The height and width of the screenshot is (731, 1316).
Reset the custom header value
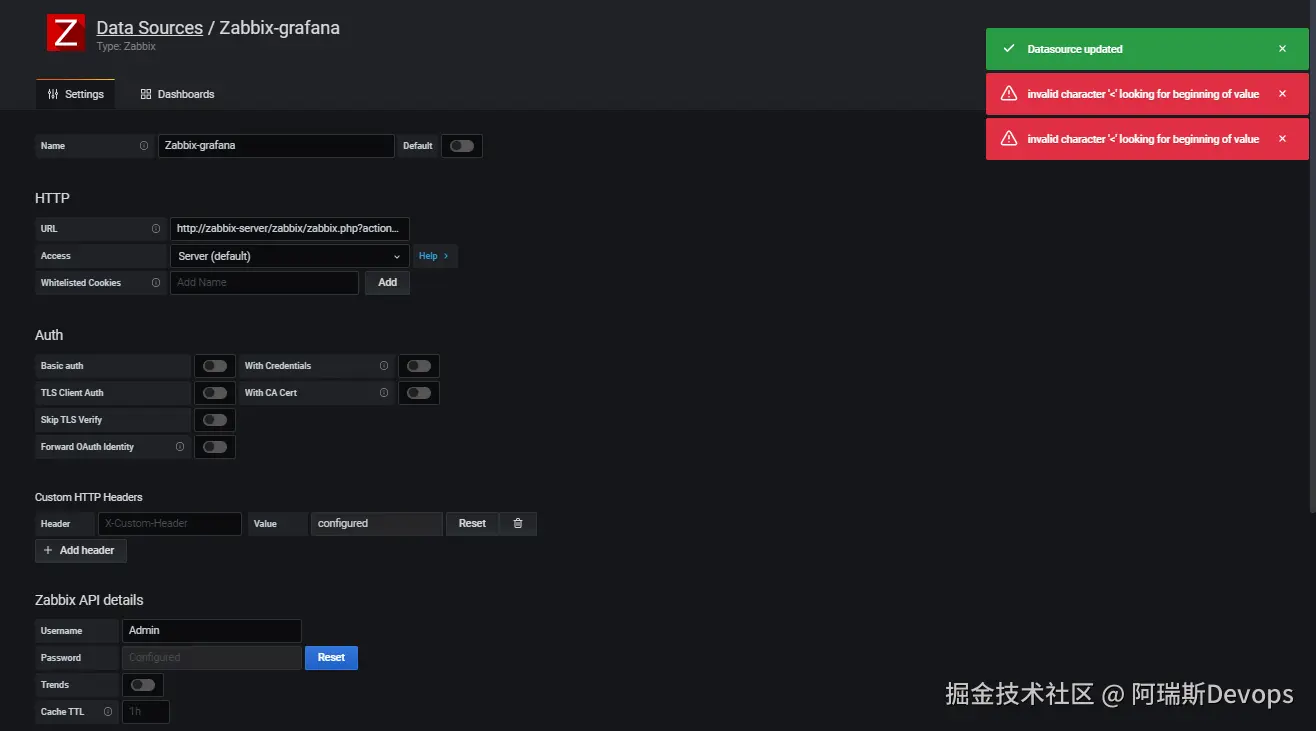[x=472, y=524]
